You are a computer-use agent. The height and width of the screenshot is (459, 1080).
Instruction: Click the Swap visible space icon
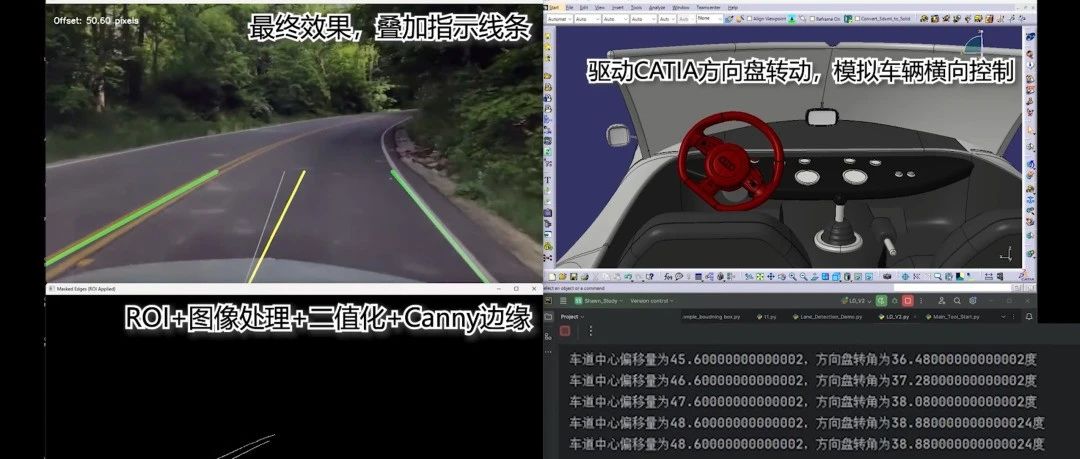point(869,276)
